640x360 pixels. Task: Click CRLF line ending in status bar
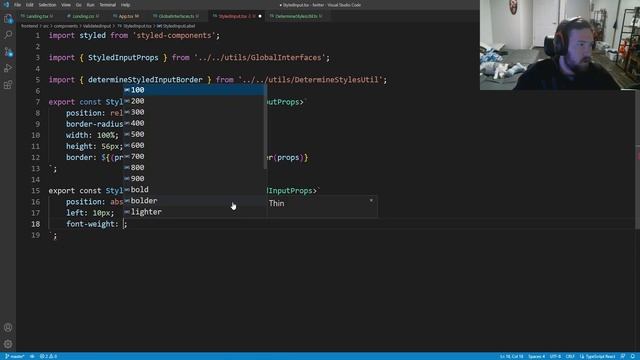click(570, 356)
